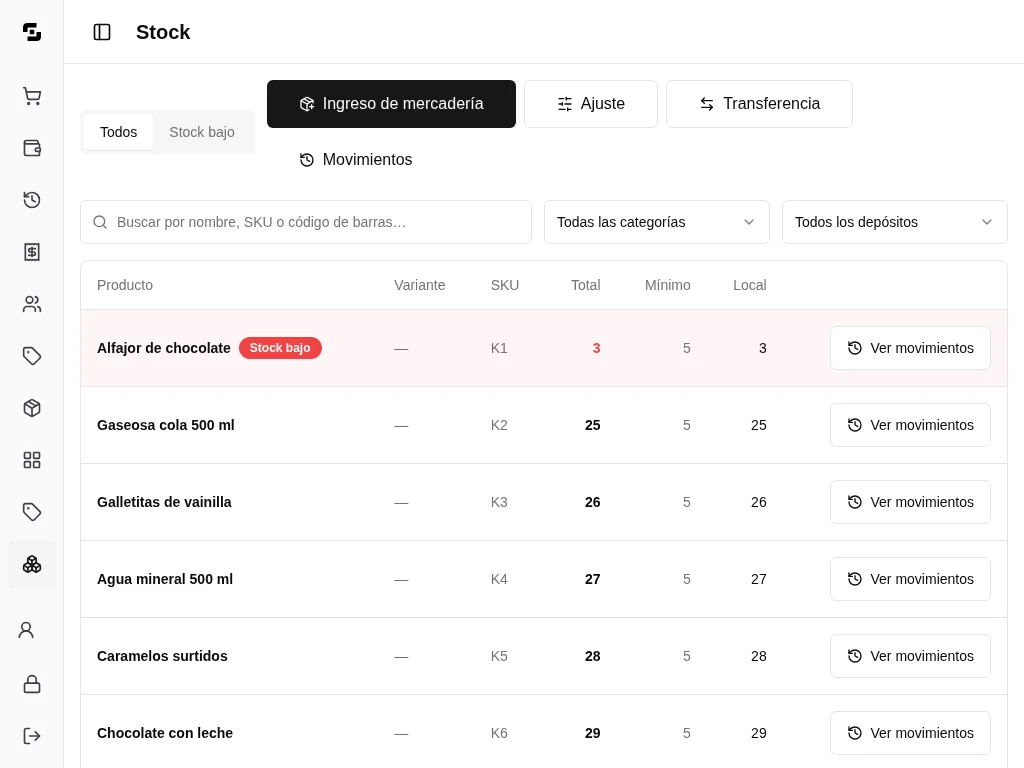Open movimientos for Caramelos surtidos

coord(910,656)
